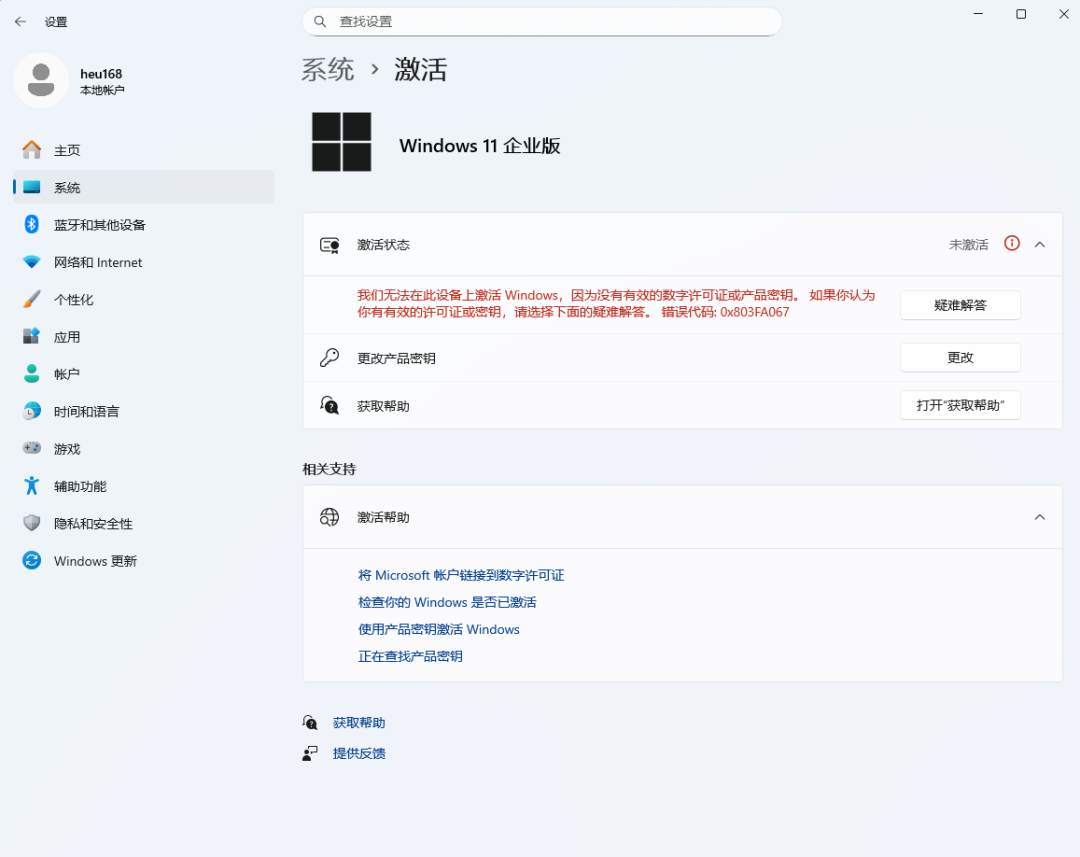1080x857 pixels.
Task: Collapse the 激活状态 section
Action: [x=1039, y=243]
